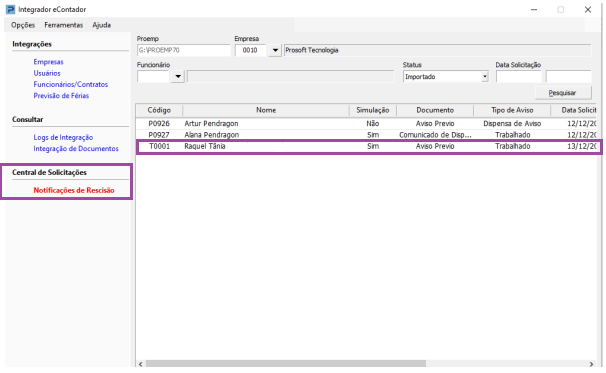Select Notificações de Rescisão
This screenshot has height=373, width=606.
(x=74, y=190)
